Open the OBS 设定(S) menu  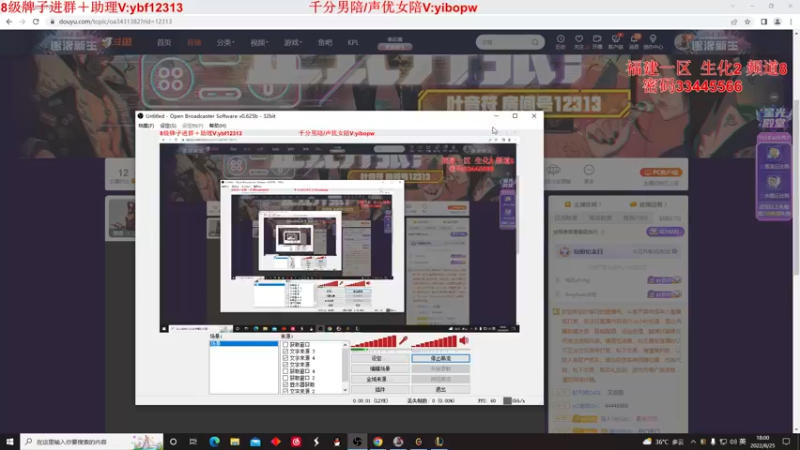168,126
